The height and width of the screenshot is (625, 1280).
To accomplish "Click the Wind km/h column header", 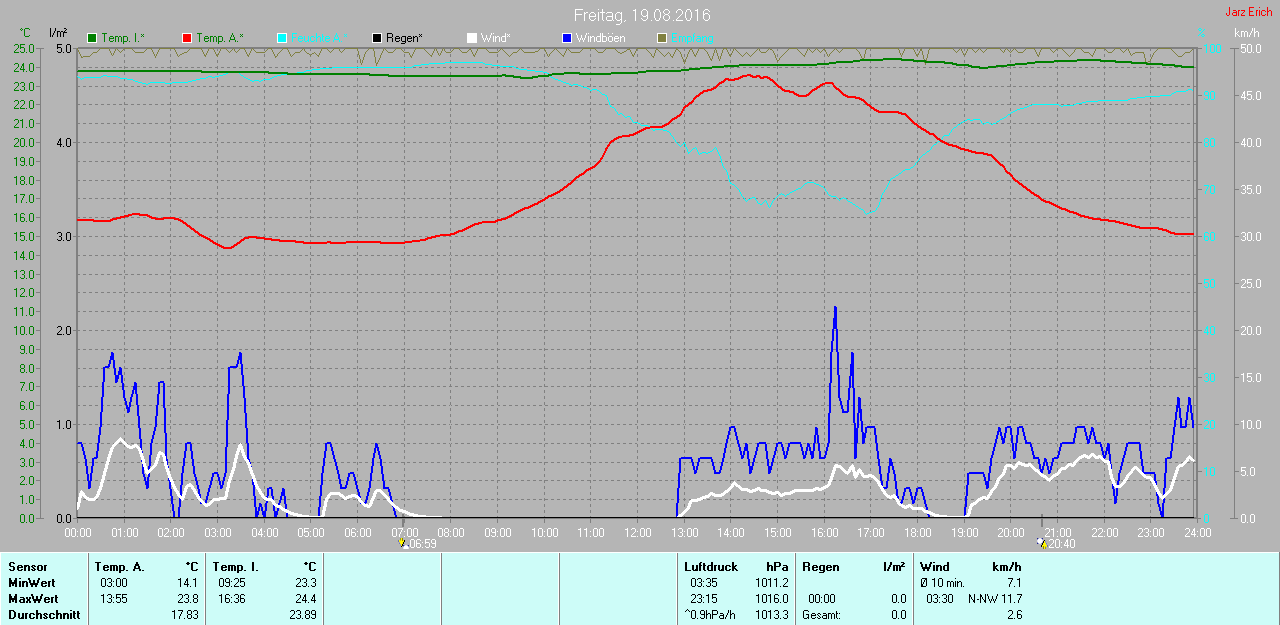I will (971, 567).
